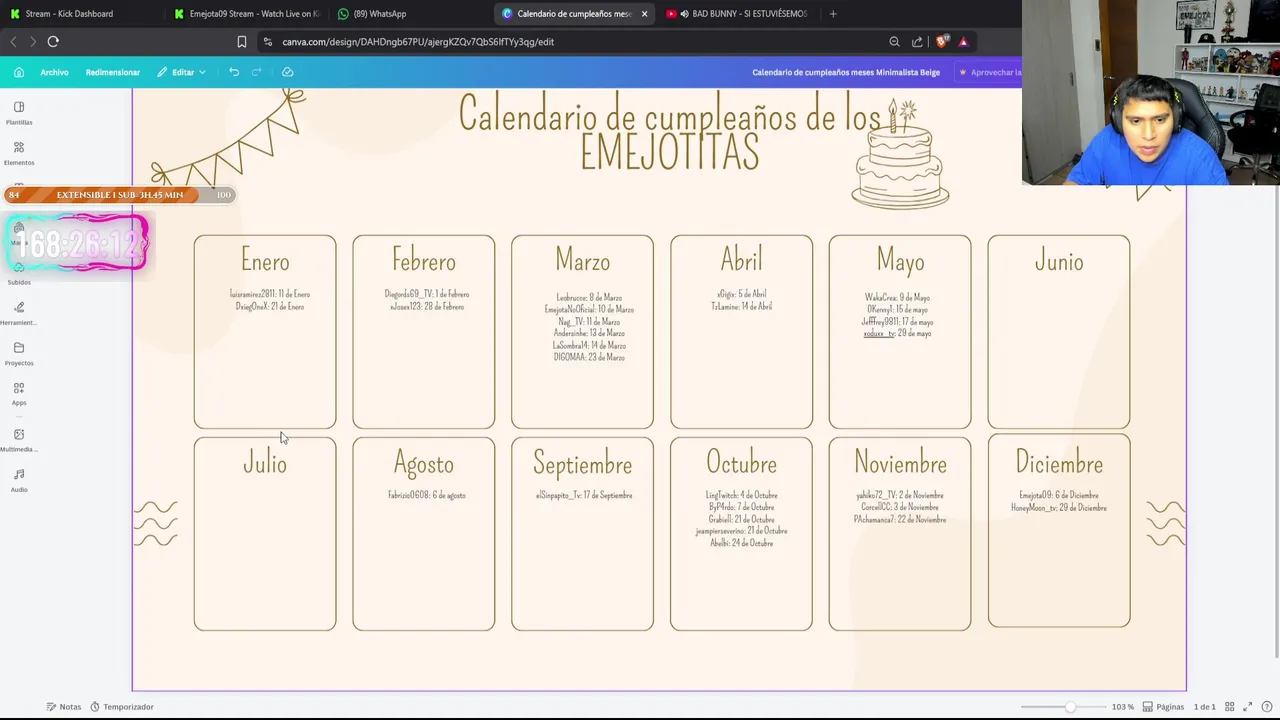Enter fullscreen presentation mode
The height and width of the screenshot is (720, 1280).
(x=1247, y=707)
